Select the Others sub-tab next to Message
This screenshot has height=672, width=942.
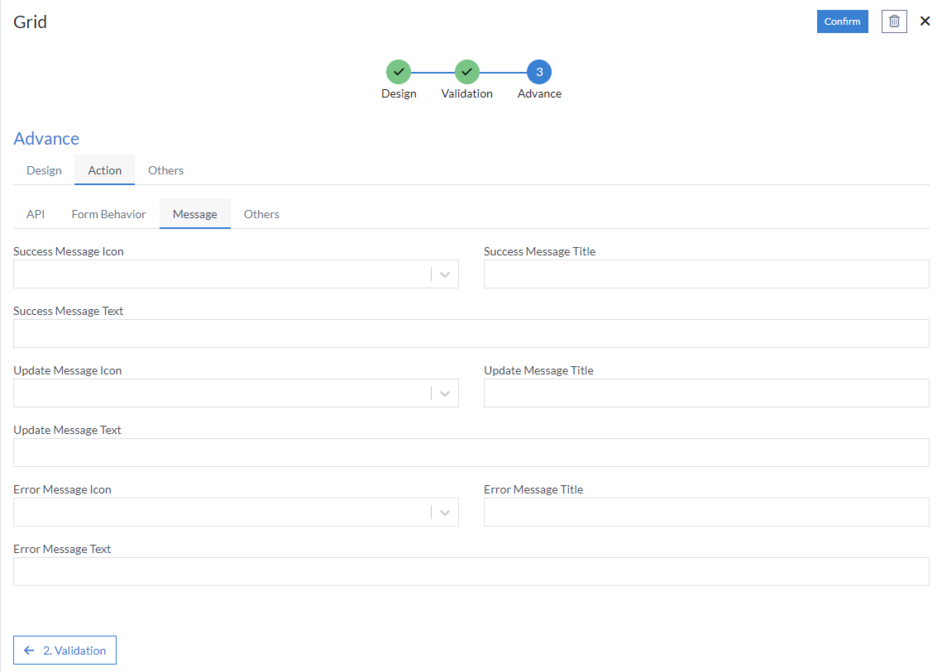[261, 213]
